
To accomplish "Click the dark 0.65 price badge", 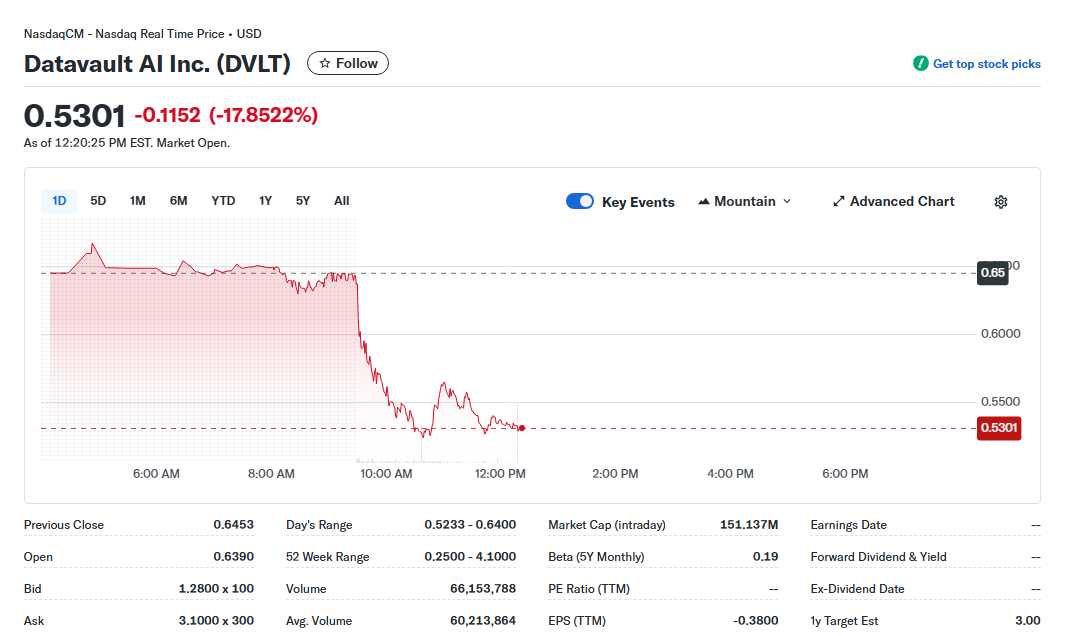I will [x=991, y=273].
